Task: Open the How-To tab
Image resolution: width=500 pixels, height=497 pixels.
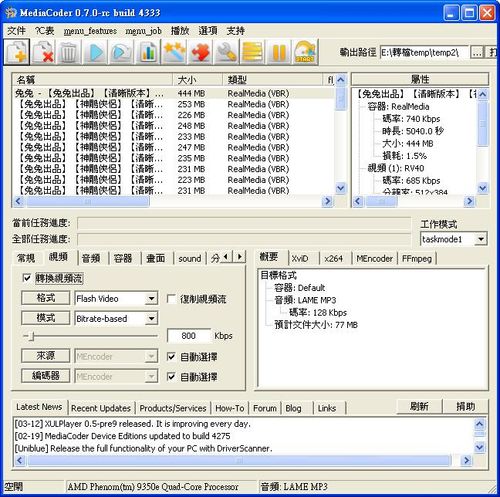Action: (x=230, y=408)
